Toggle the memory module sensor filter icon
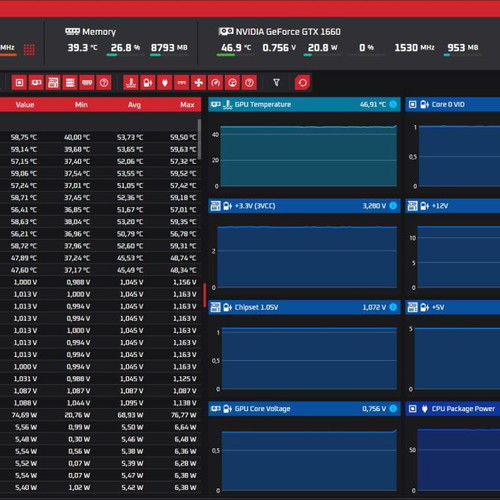The image size is (500, 500). [x=87, y=83]
